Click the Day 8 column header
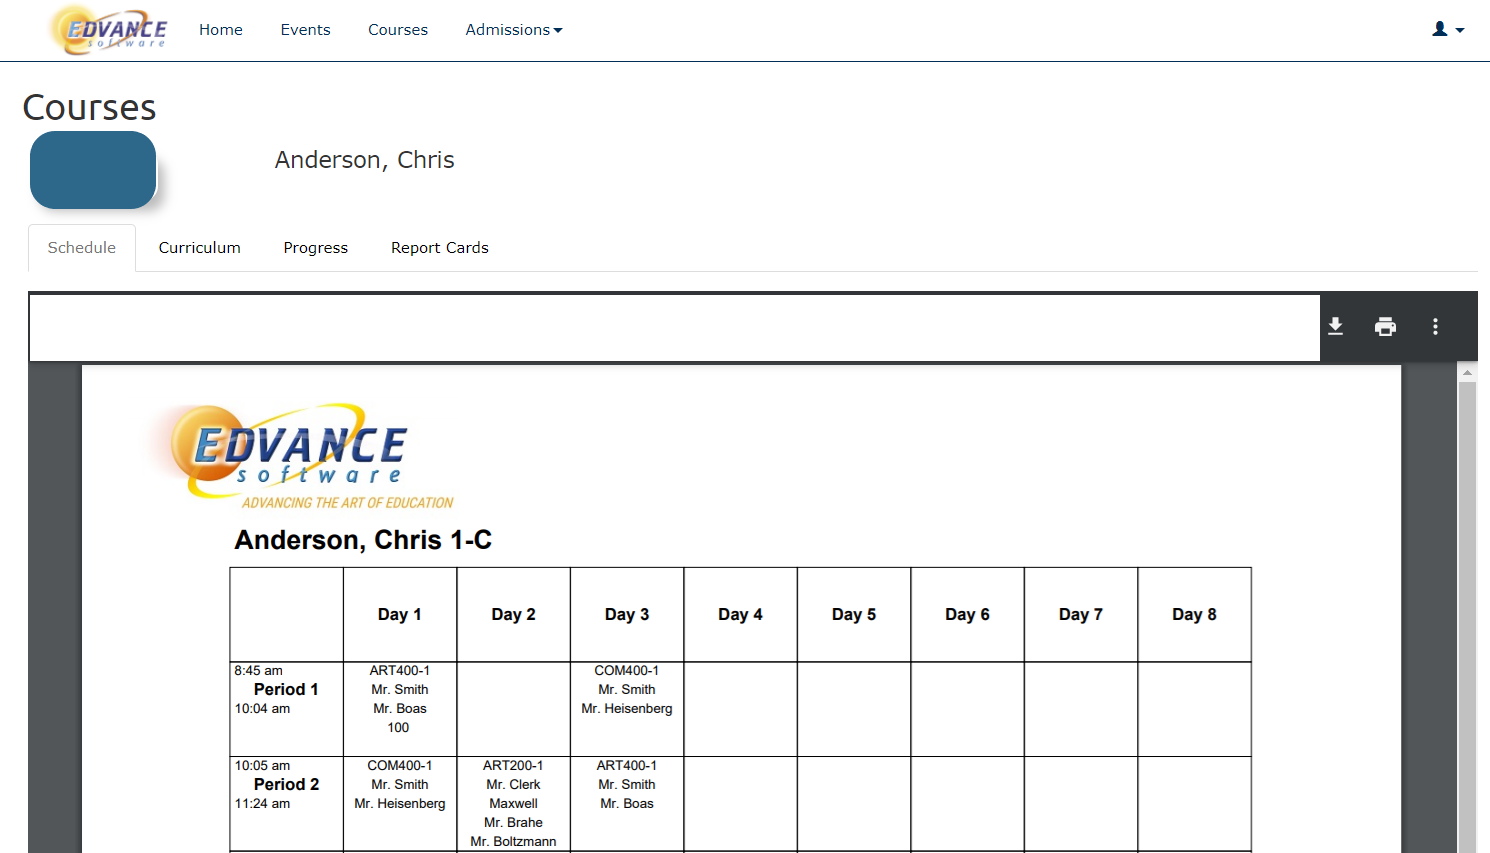The image size is (1490, 853). (x=1195, y=615)
